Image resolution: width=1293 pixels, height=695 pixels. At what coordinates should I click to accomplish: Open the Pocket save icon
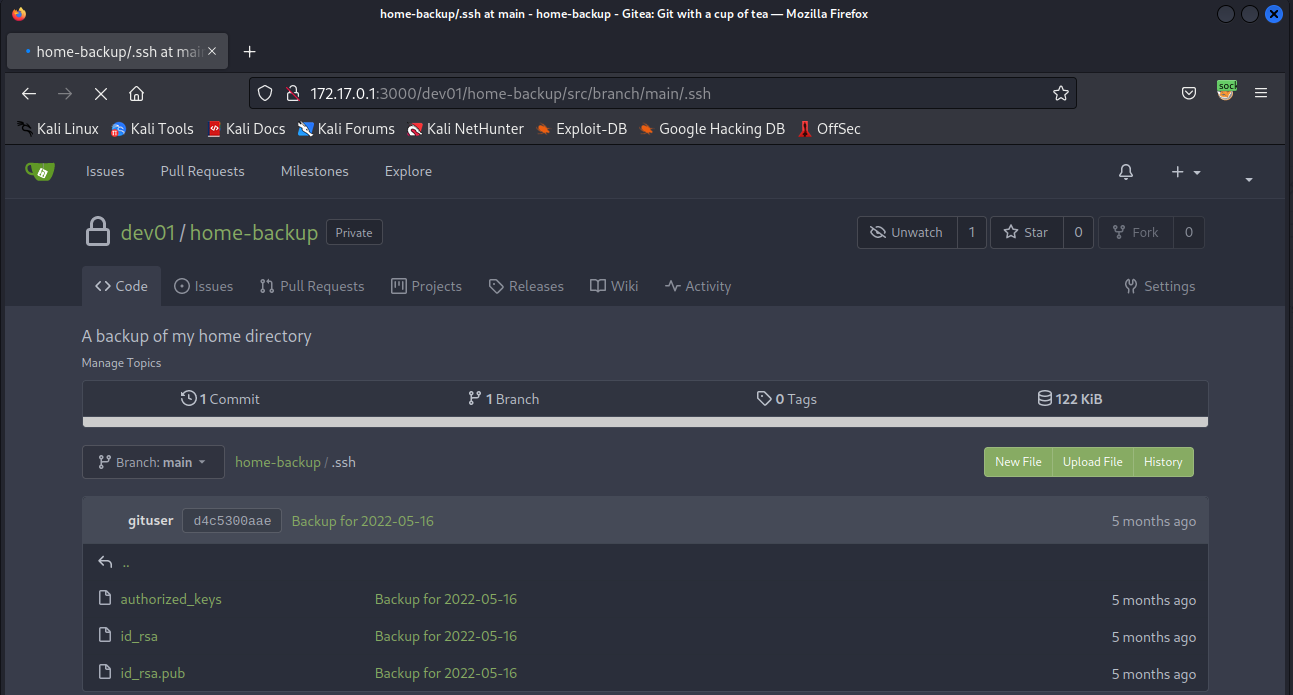pyautogui.click(x=1189, y=93)
